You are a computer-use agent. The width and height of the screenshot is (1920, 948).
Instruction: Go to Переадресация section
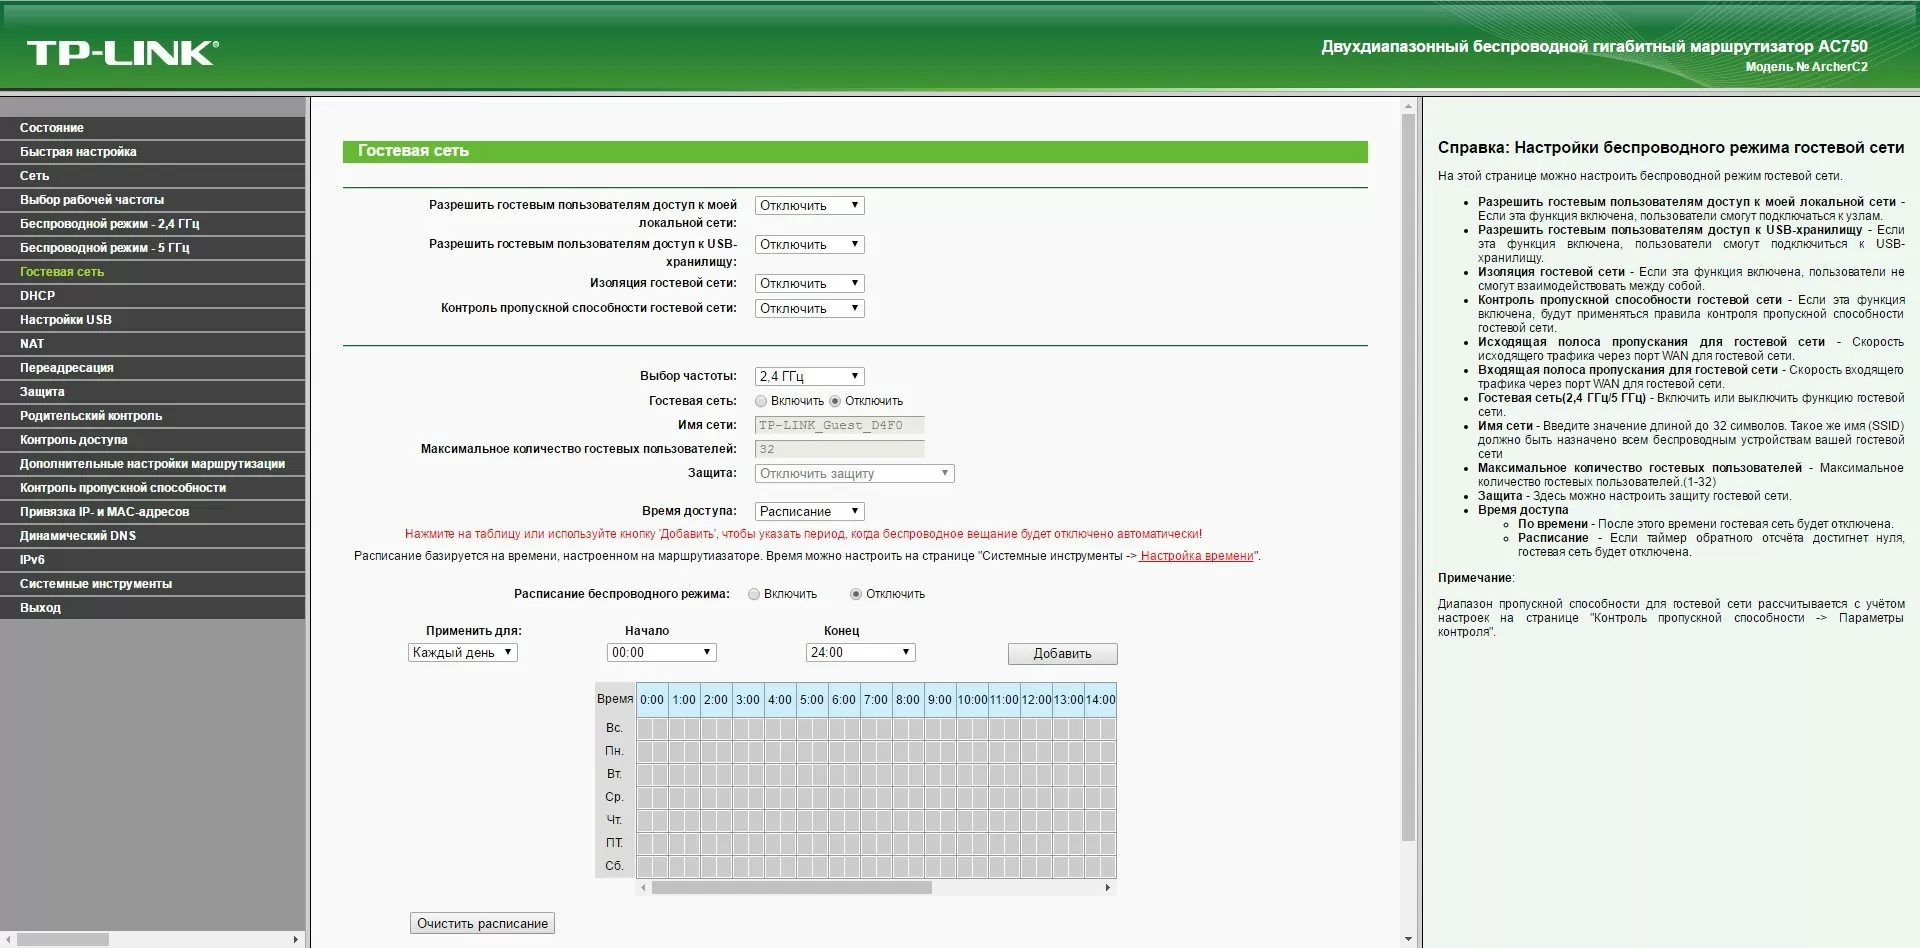tap(152, 368)
